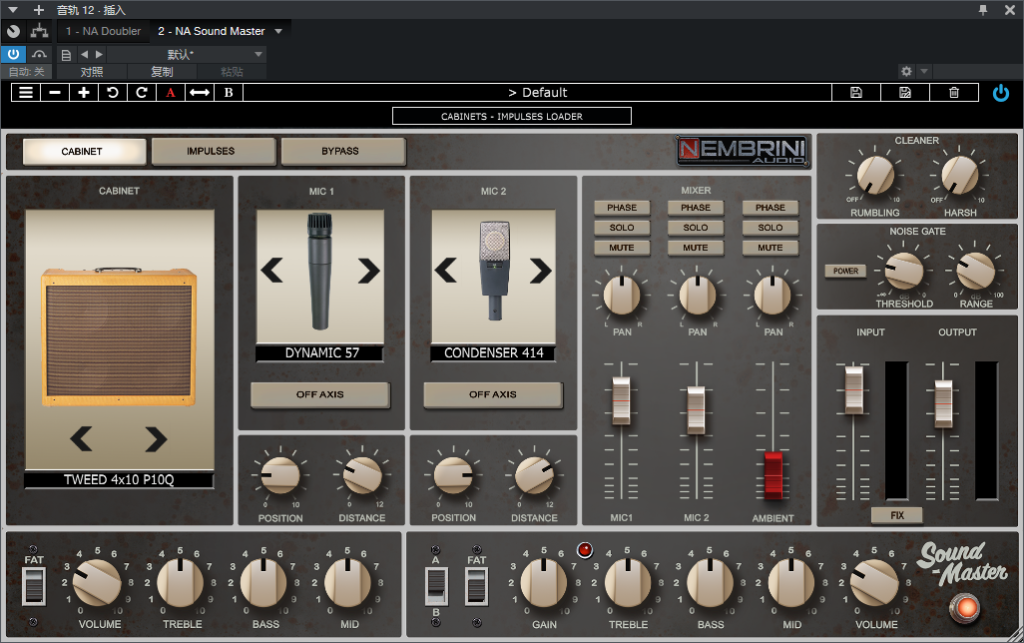The image size is (1024, 643).
Task: Save the preset with the first floppy icon
Action: [x=856, y=93]
